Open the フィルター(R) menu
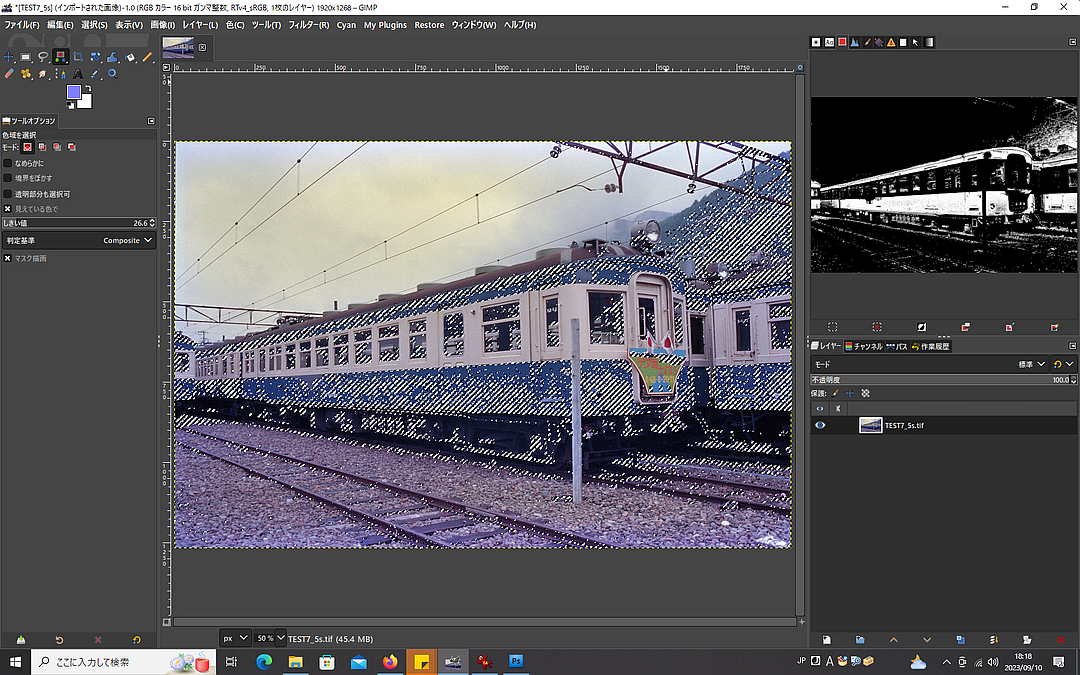The image size is (1080, 675). 309,25
